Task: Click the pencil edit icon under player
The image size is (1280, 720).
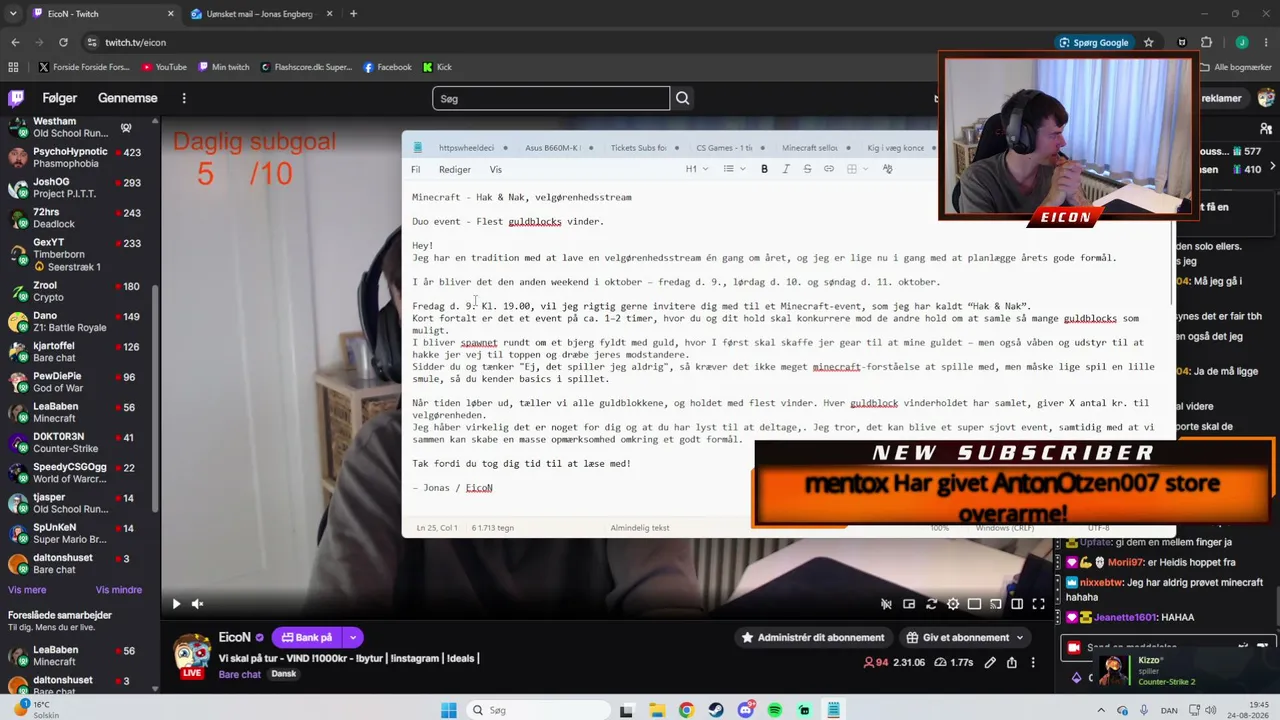Action: 990,662
